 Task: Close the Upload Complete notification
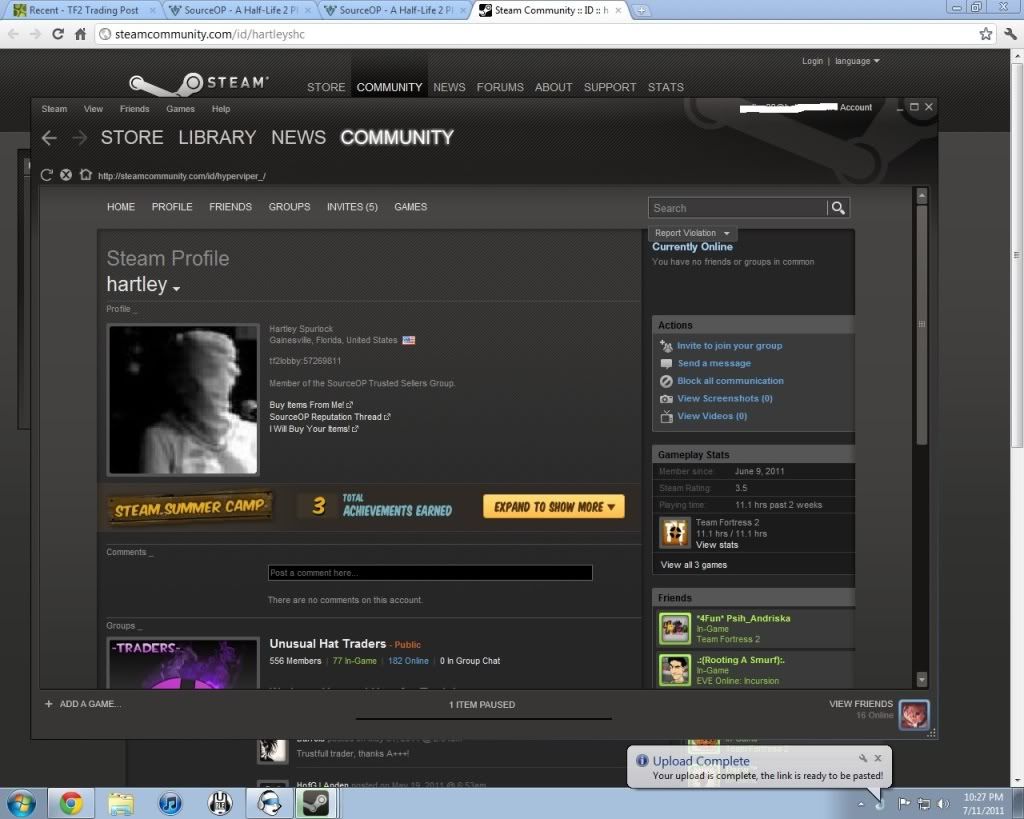coord(878,758)
